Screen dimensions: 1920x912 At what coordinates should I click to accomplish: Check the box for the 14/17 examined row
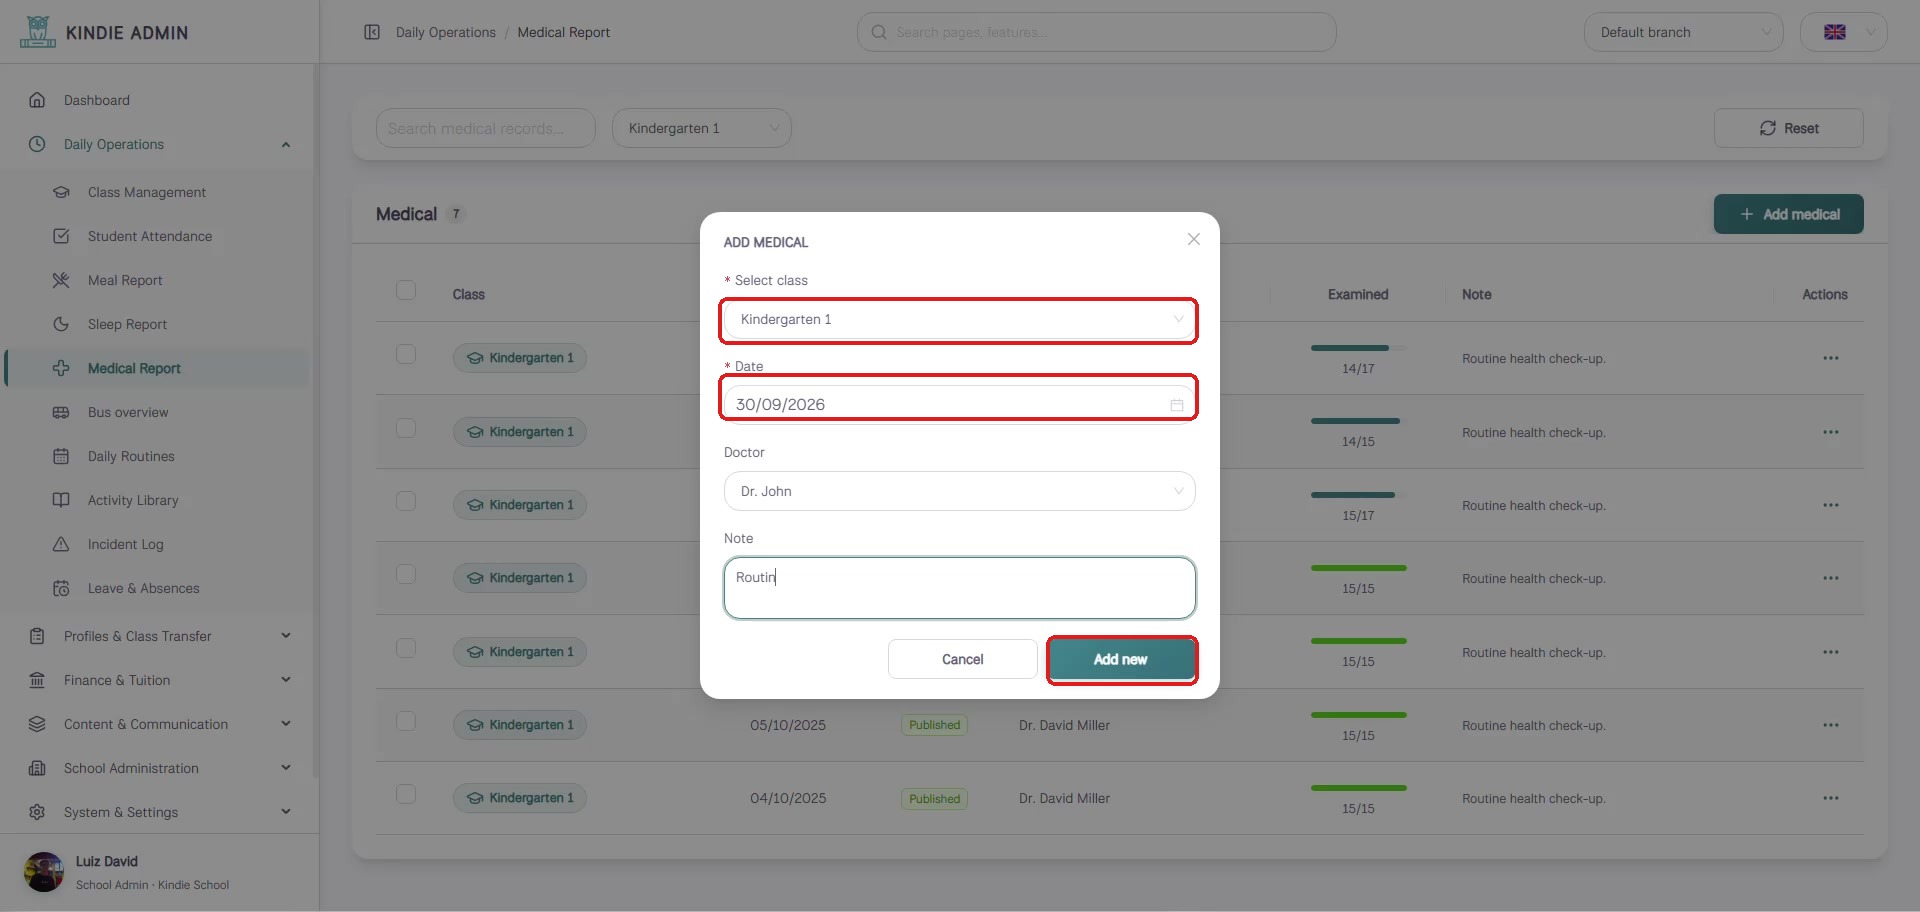click(x=406, y=354)
